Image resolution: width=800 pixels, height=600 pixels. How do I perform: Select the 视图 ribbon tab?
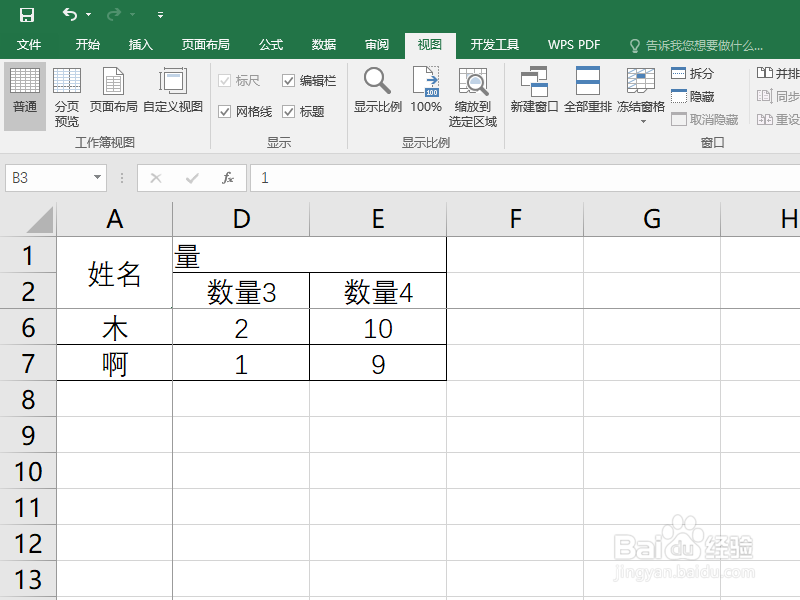[x=430, y=45]
